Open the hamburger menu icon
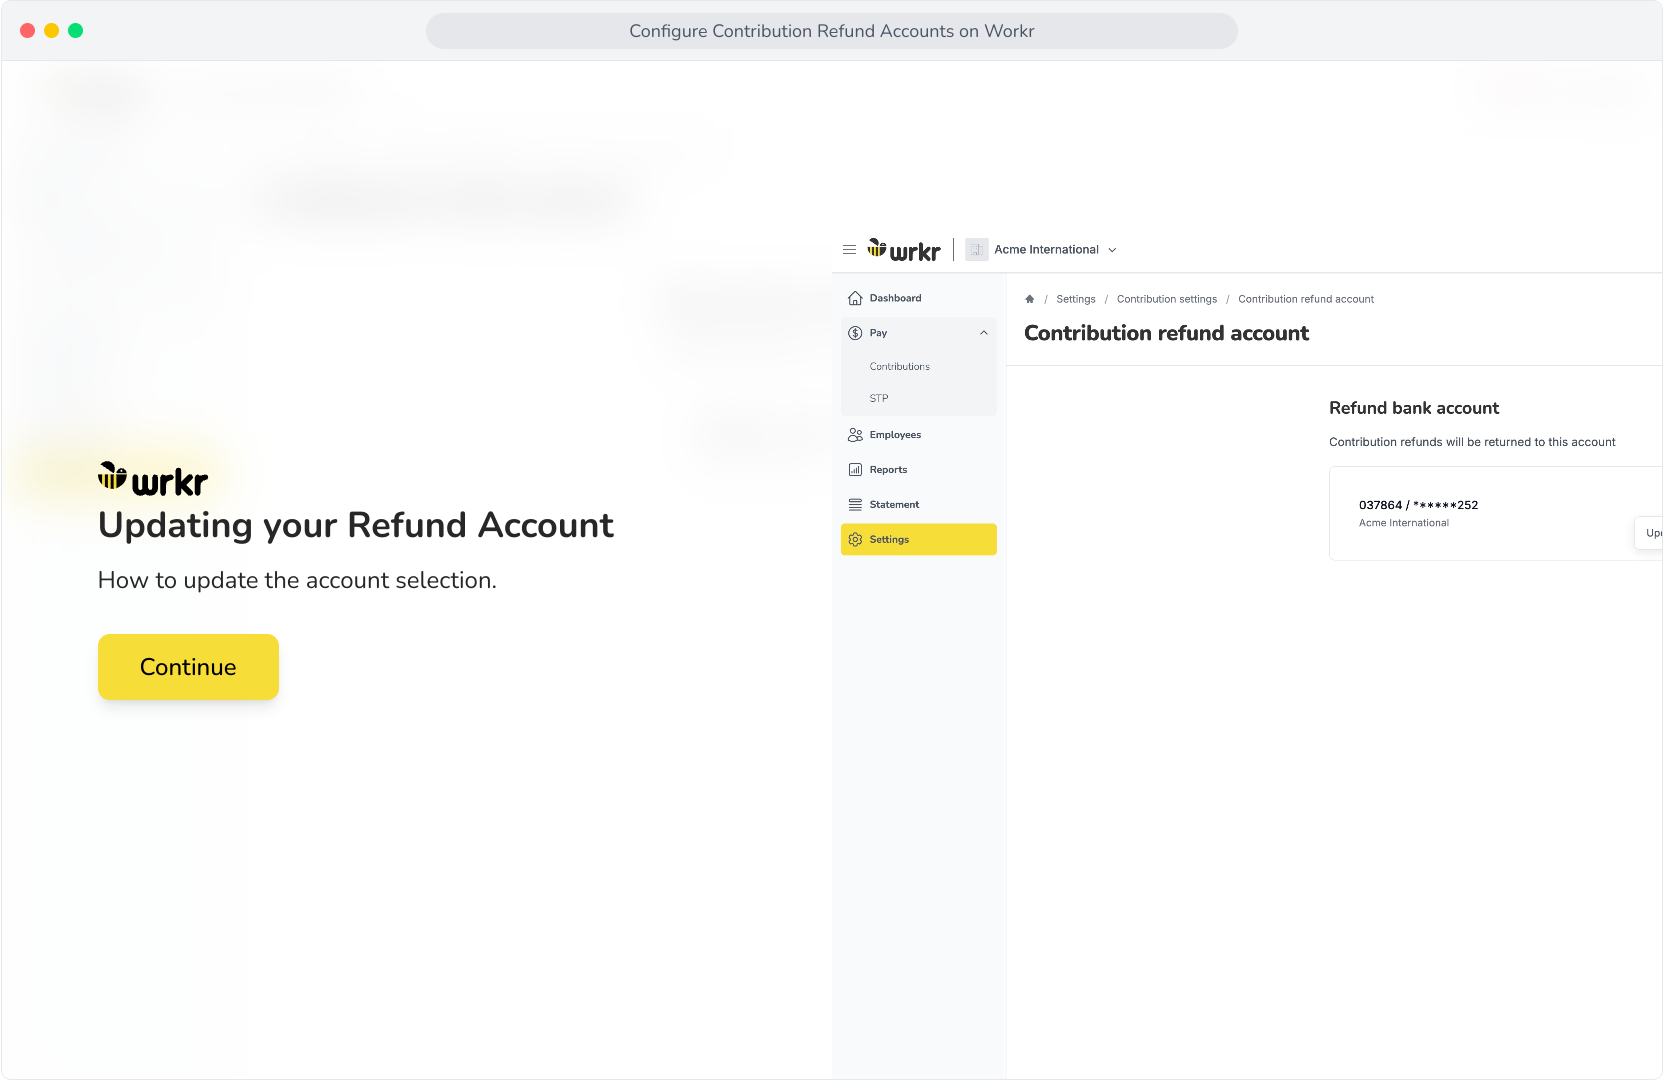Viewport: 1664px width, 1080px height. tap(849, 250)
